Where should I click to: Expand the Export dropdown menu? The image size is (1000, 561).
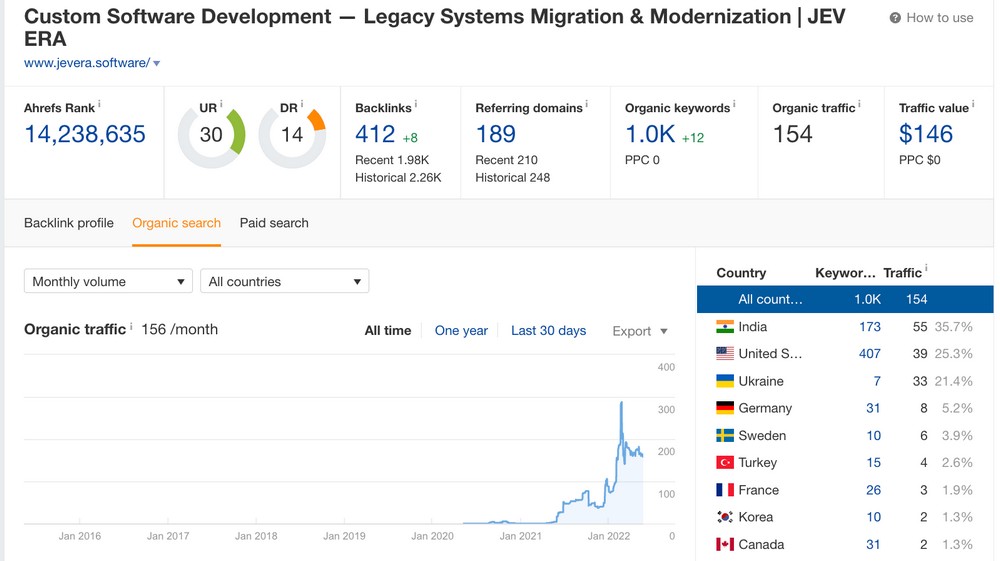tap(640, 331)
